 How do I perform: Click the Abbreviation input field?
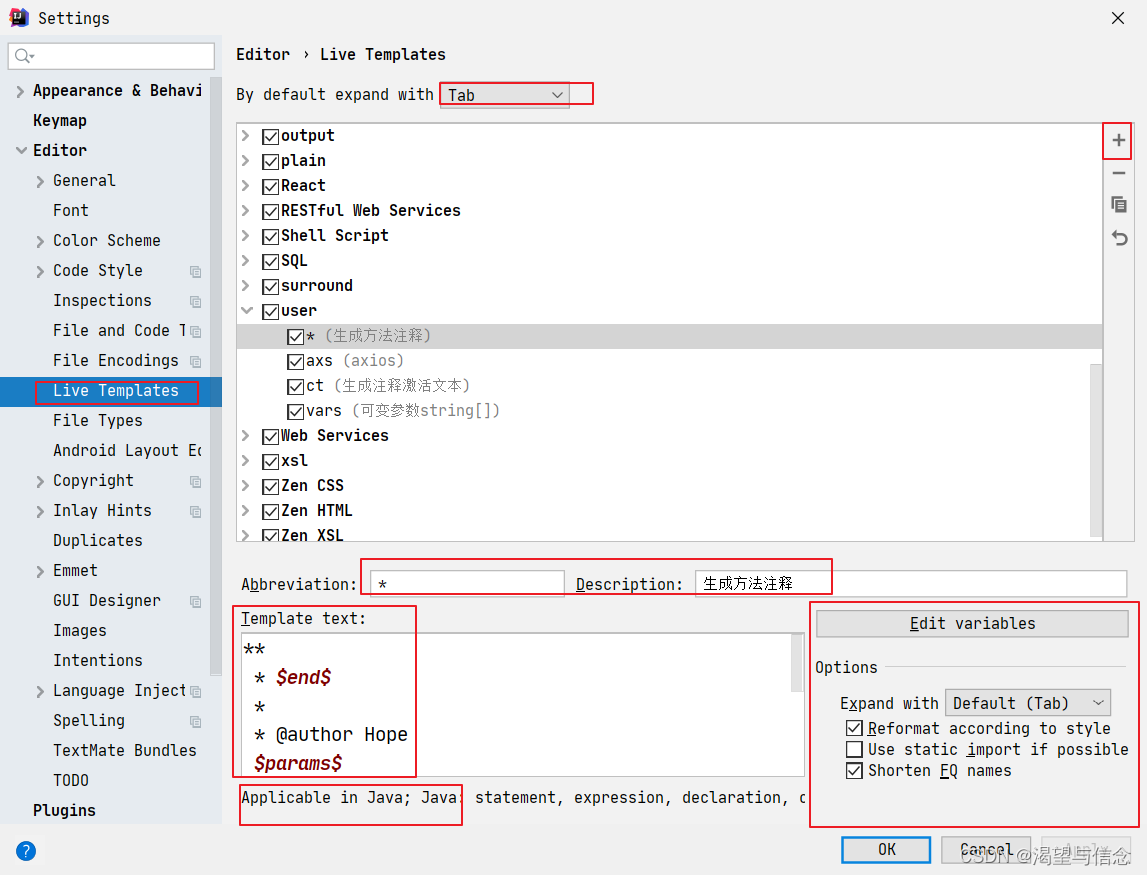[467, 584]
